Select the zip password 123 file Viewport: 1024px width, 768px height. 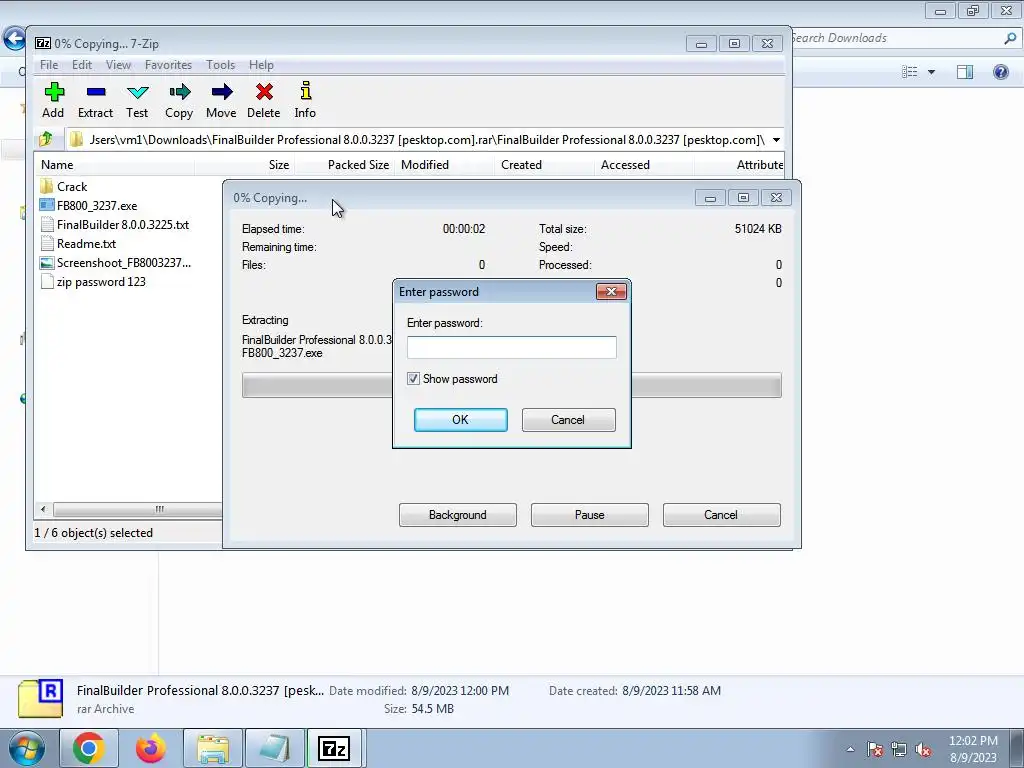pos(93,281)
